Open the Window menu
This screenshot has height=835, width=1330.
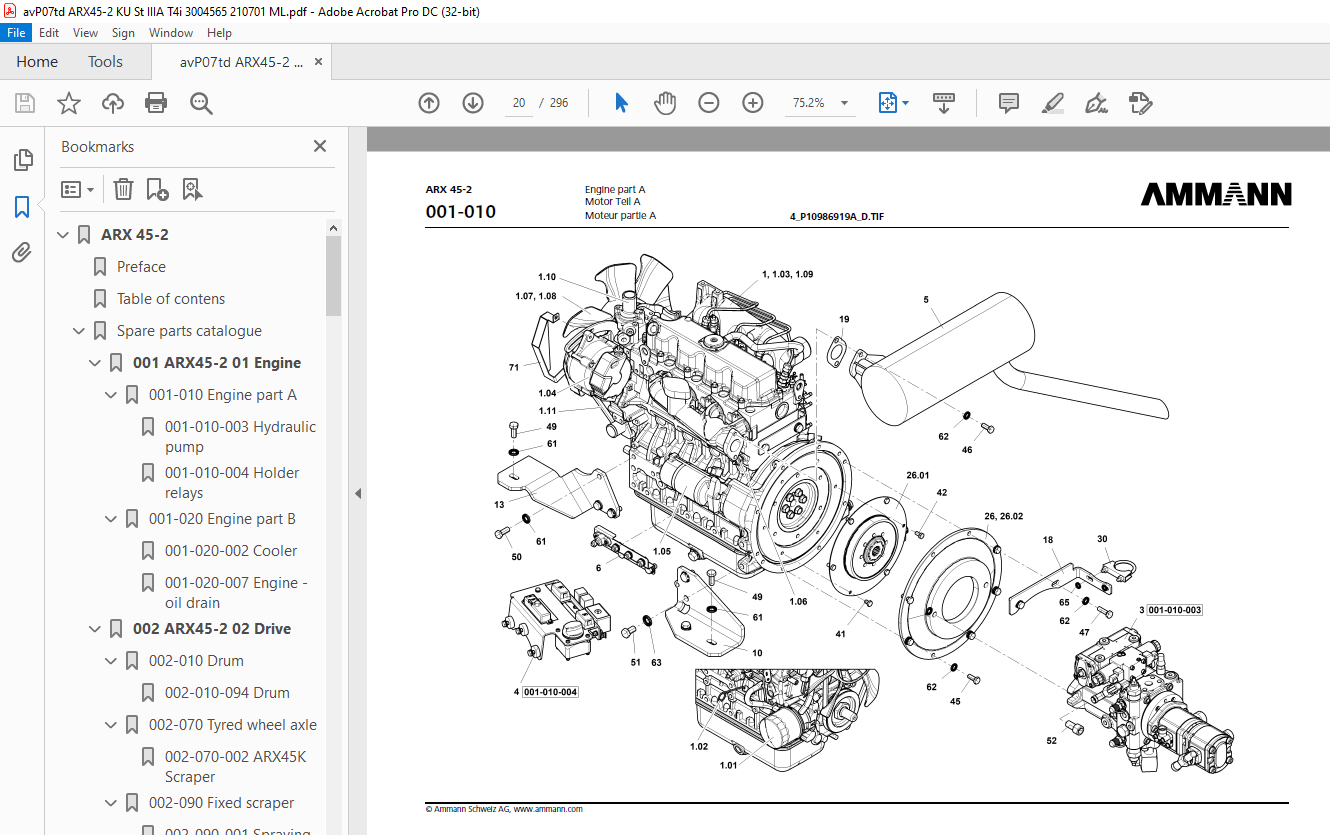171,33
